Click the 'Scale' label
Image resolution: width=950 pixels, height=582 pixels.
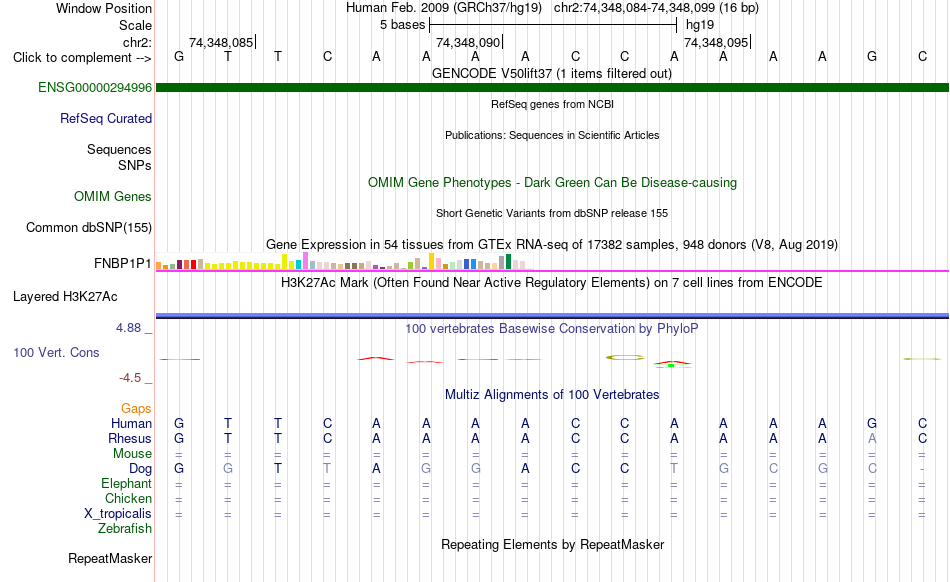tap(135, 25)
